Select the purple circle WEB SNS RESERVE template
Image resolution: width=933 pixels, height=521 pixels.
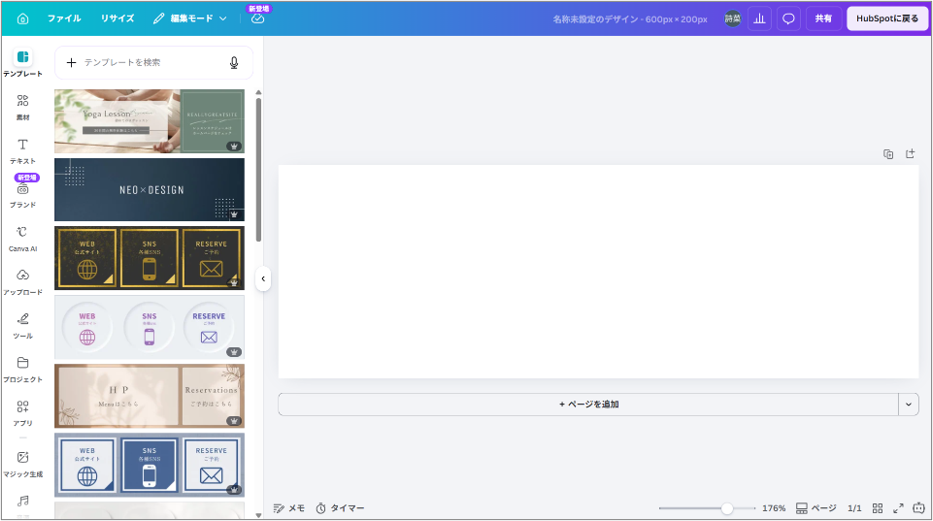pos(149,327)
